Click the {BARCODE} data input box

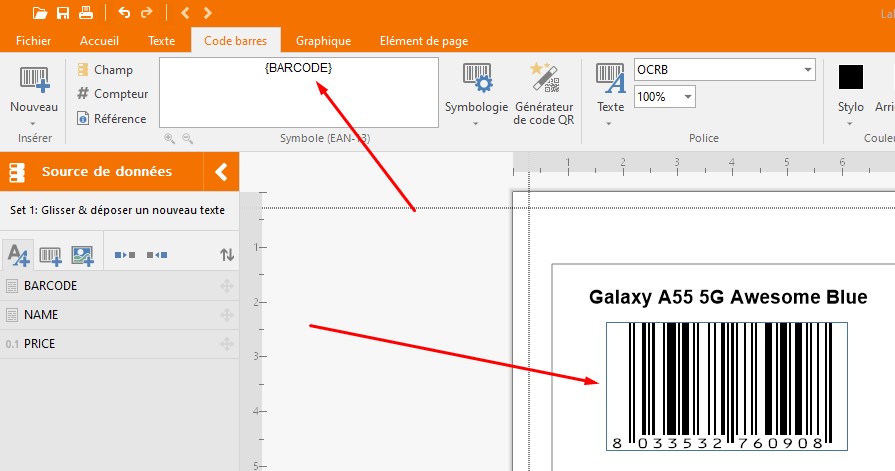point(299,92)
